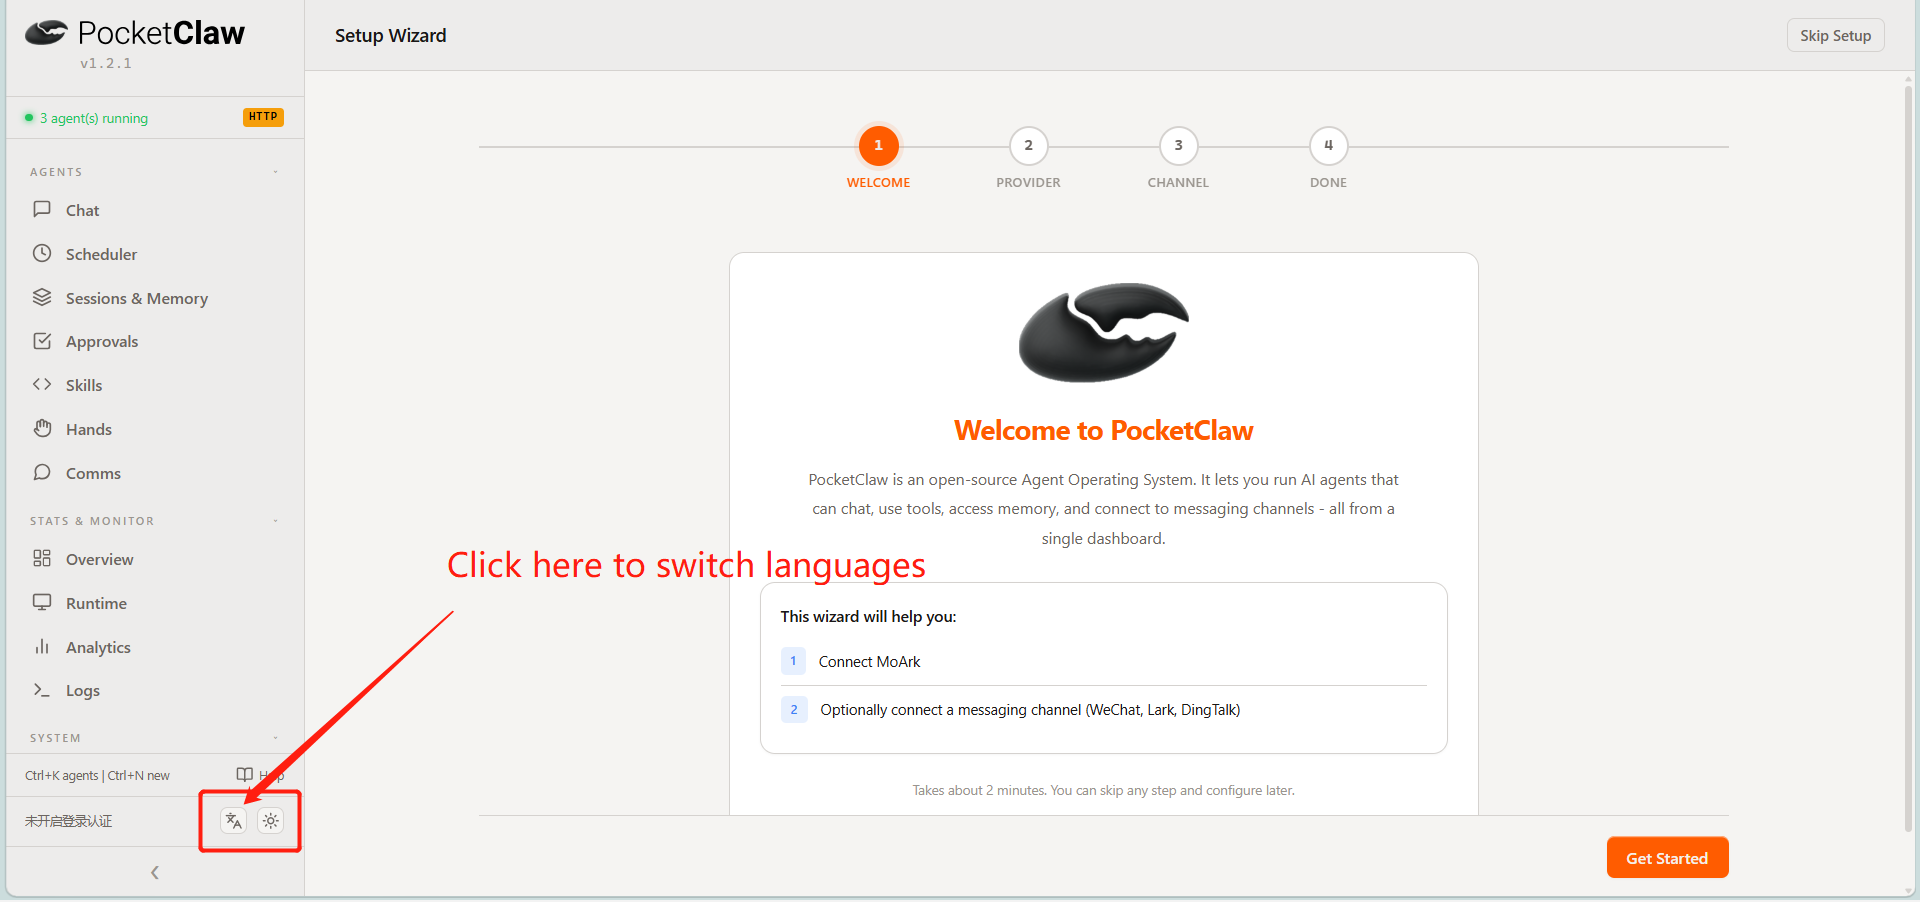Click the 'Takes about 2 minutes' note
The height and width of the screenshot is (902, 1920).
(x=1104, y=790)
